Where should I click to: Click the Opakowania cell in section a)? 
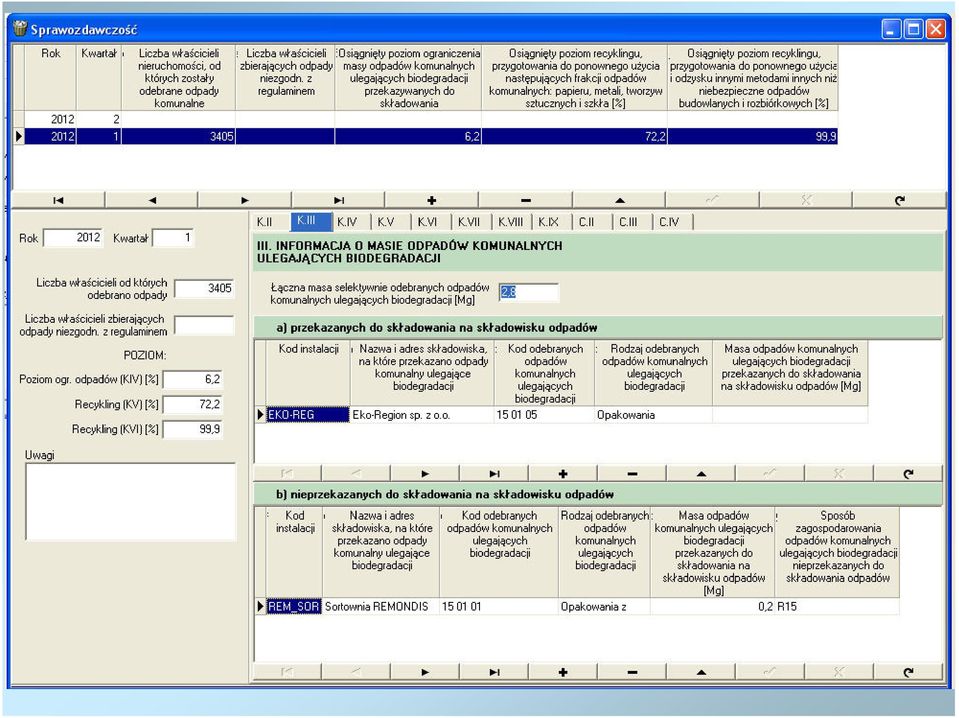pos(654,415)
